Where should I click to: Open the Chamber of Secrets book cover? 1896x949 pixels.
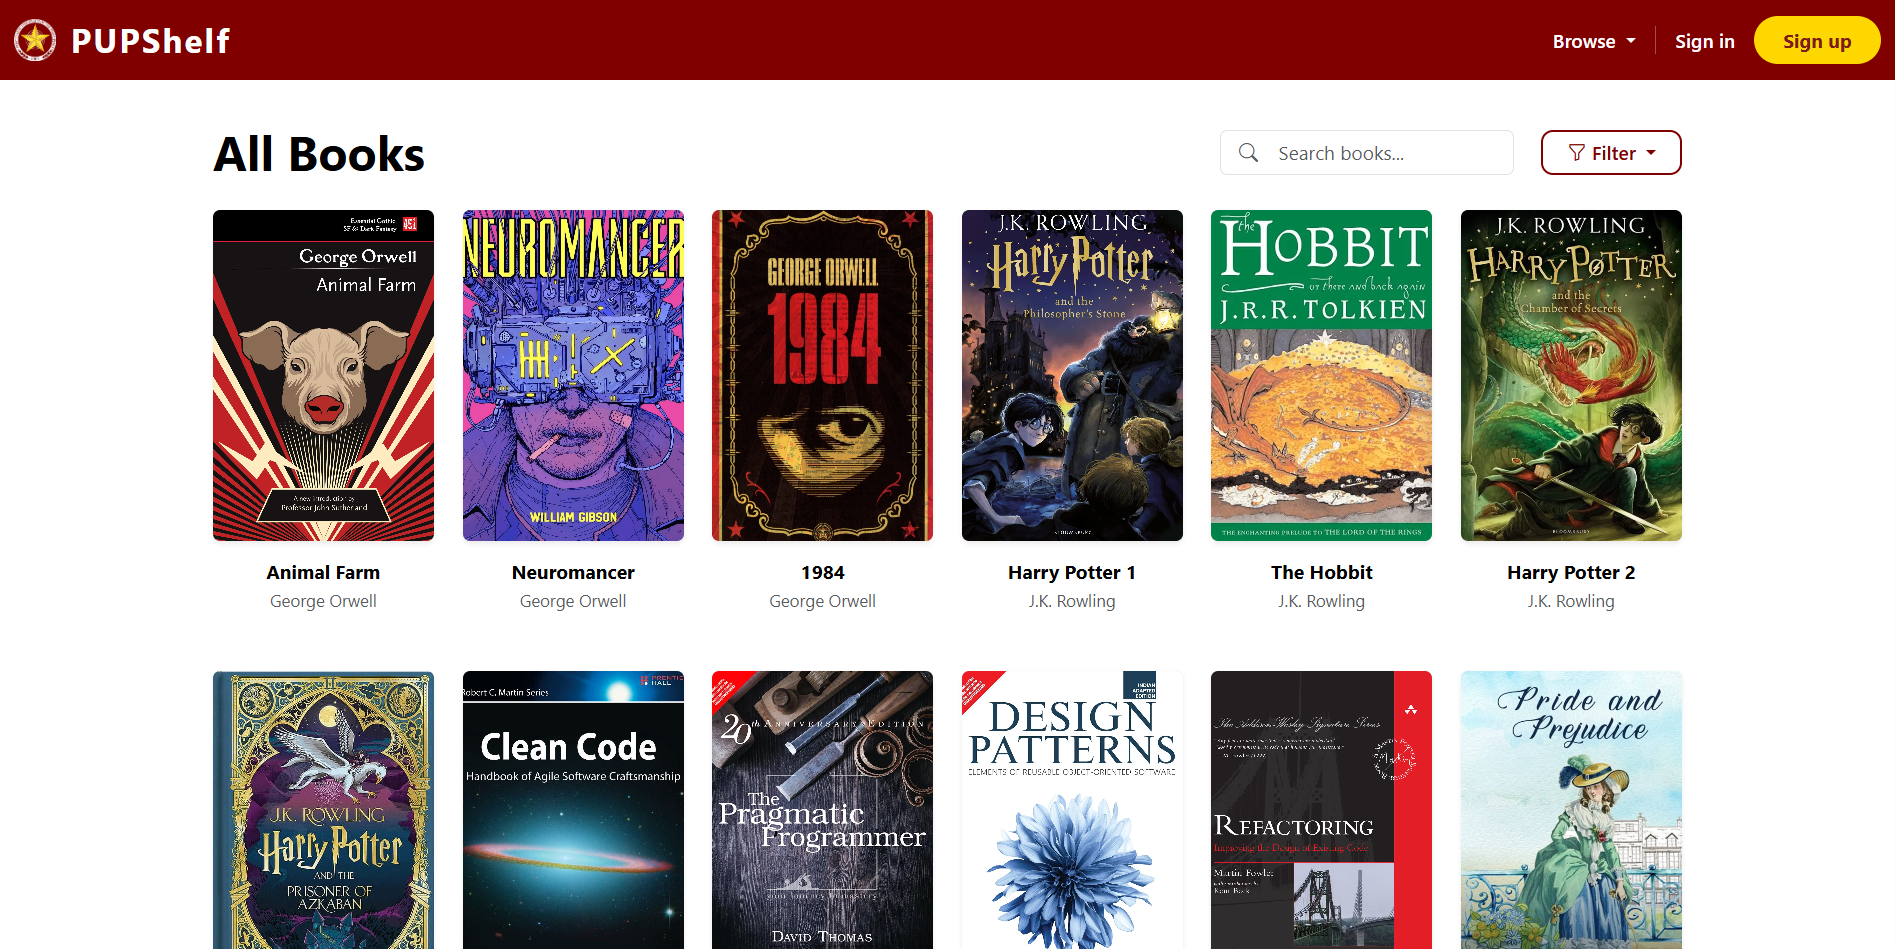click(1571, 375)
